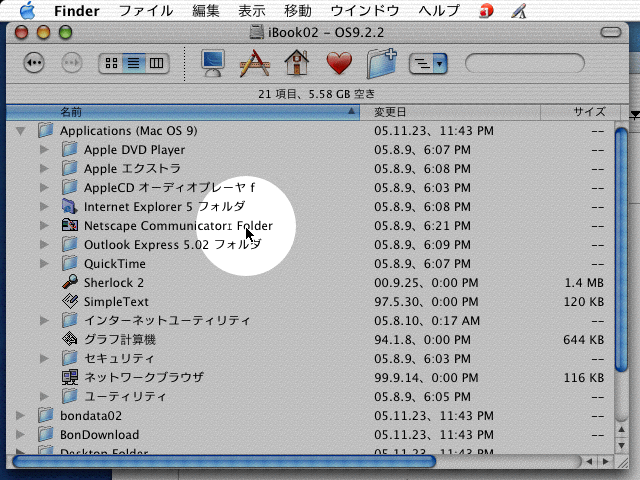The width and height of the screenshot is (640, 480).
Task: Select Applications (Mac OS 9) folder icon
Action: 46,130
